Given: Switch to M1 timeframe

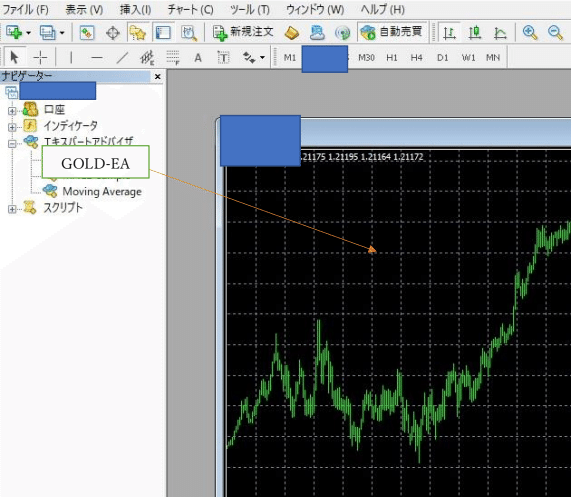Looking at the screenshot, I should (x=290, y=58).
